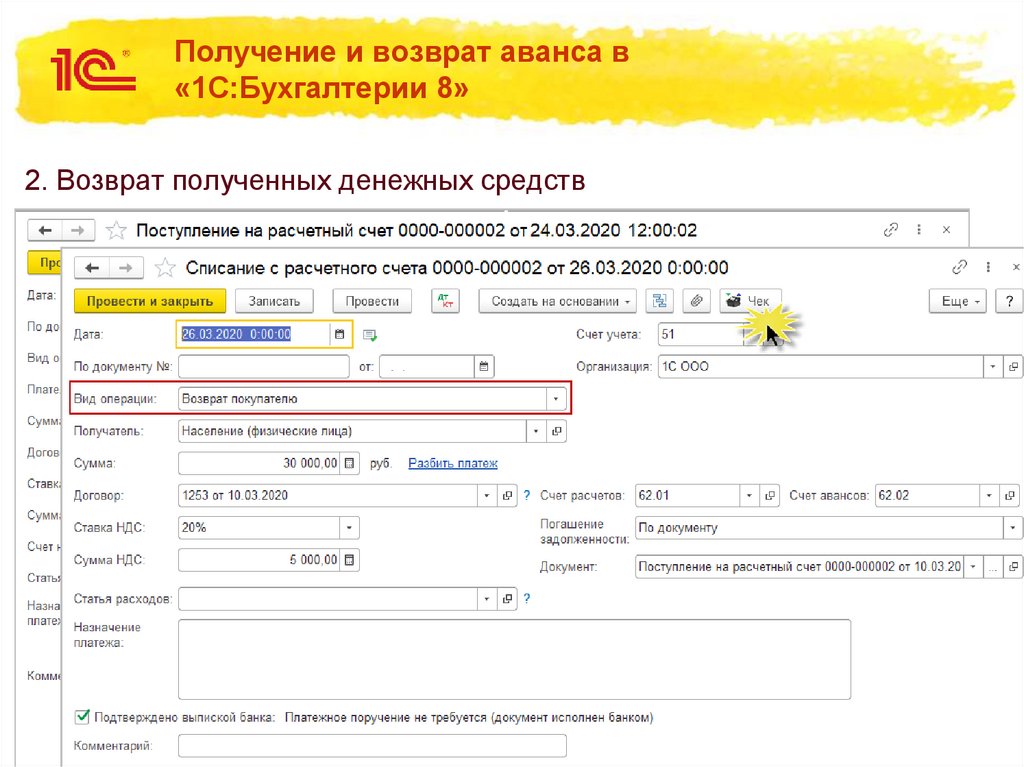The height and width of the screenshot is (767, 1024).
Task: Open Счет расчетов account with open icon
Action: pyautogui.click(x=770, y=495)
